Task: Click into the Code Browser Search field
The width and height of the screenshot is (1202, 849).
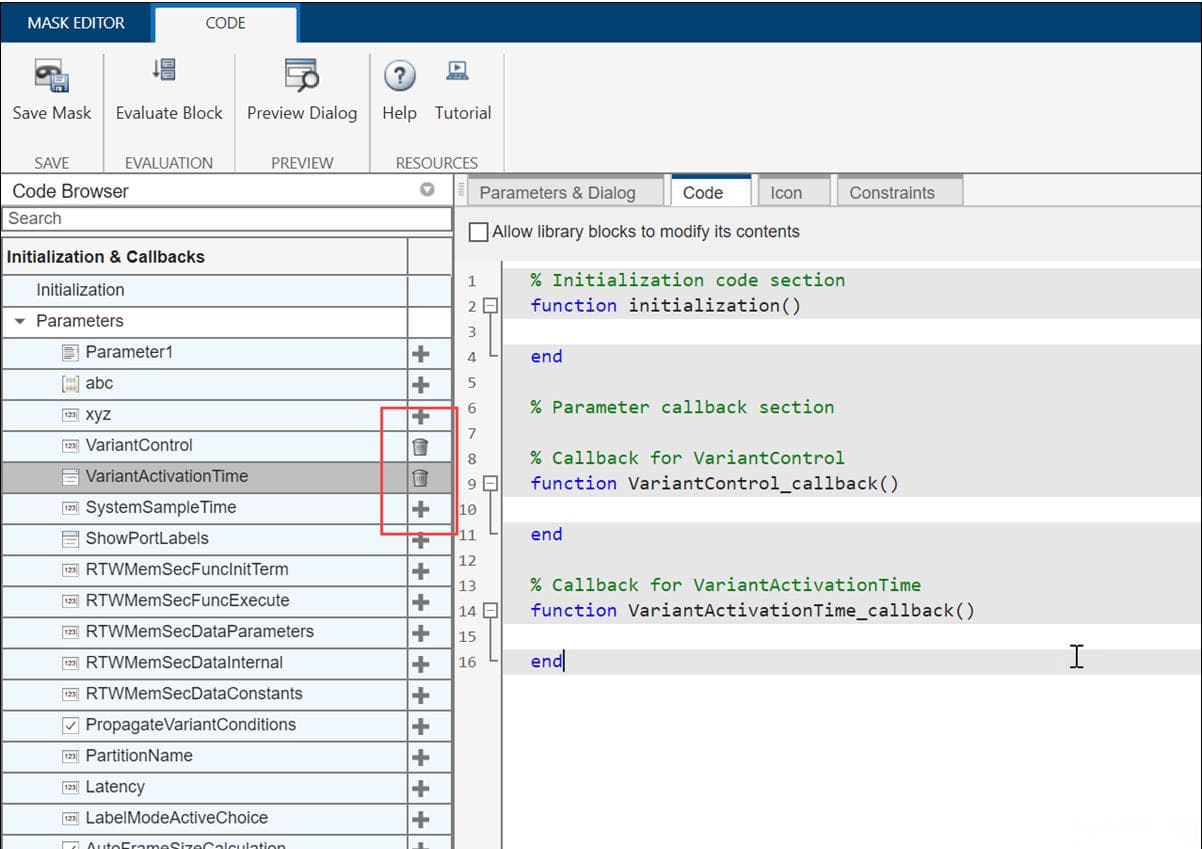Action: [x=227, y=218]
